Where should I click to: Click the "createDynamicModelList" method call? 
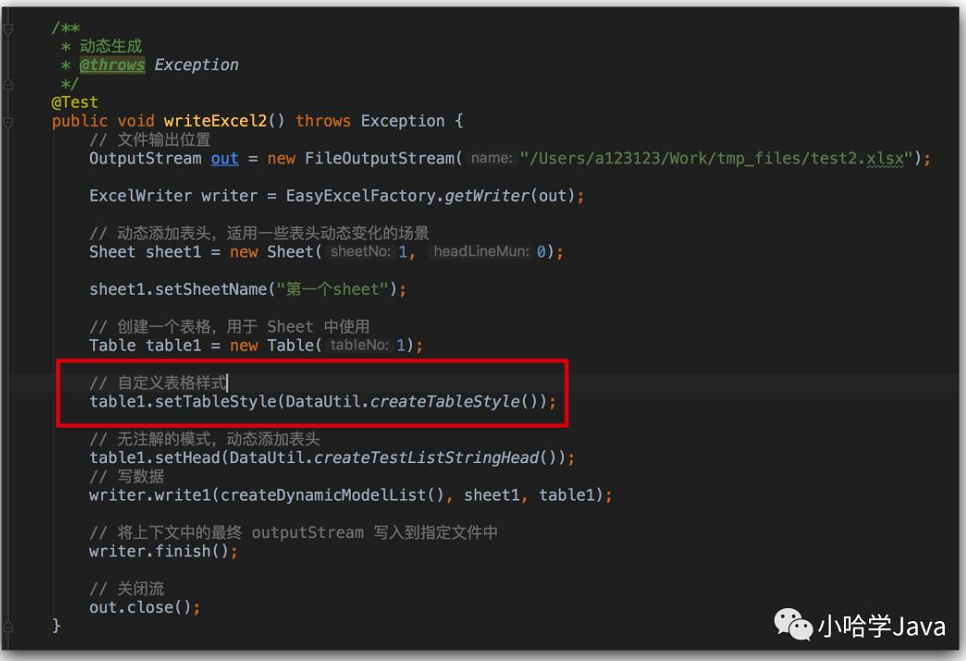pyautogui.click(x=323, y=495)
